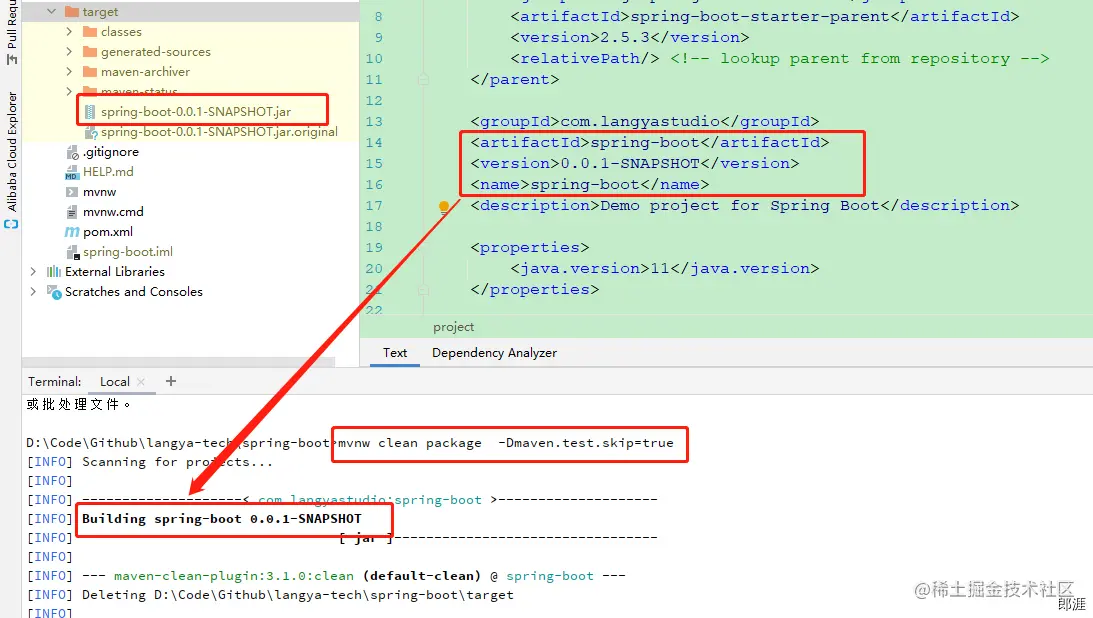Click the External Libraries icon
This screenshot has width=1093, height=618.
pyautogui.click(x=54, y=271)
